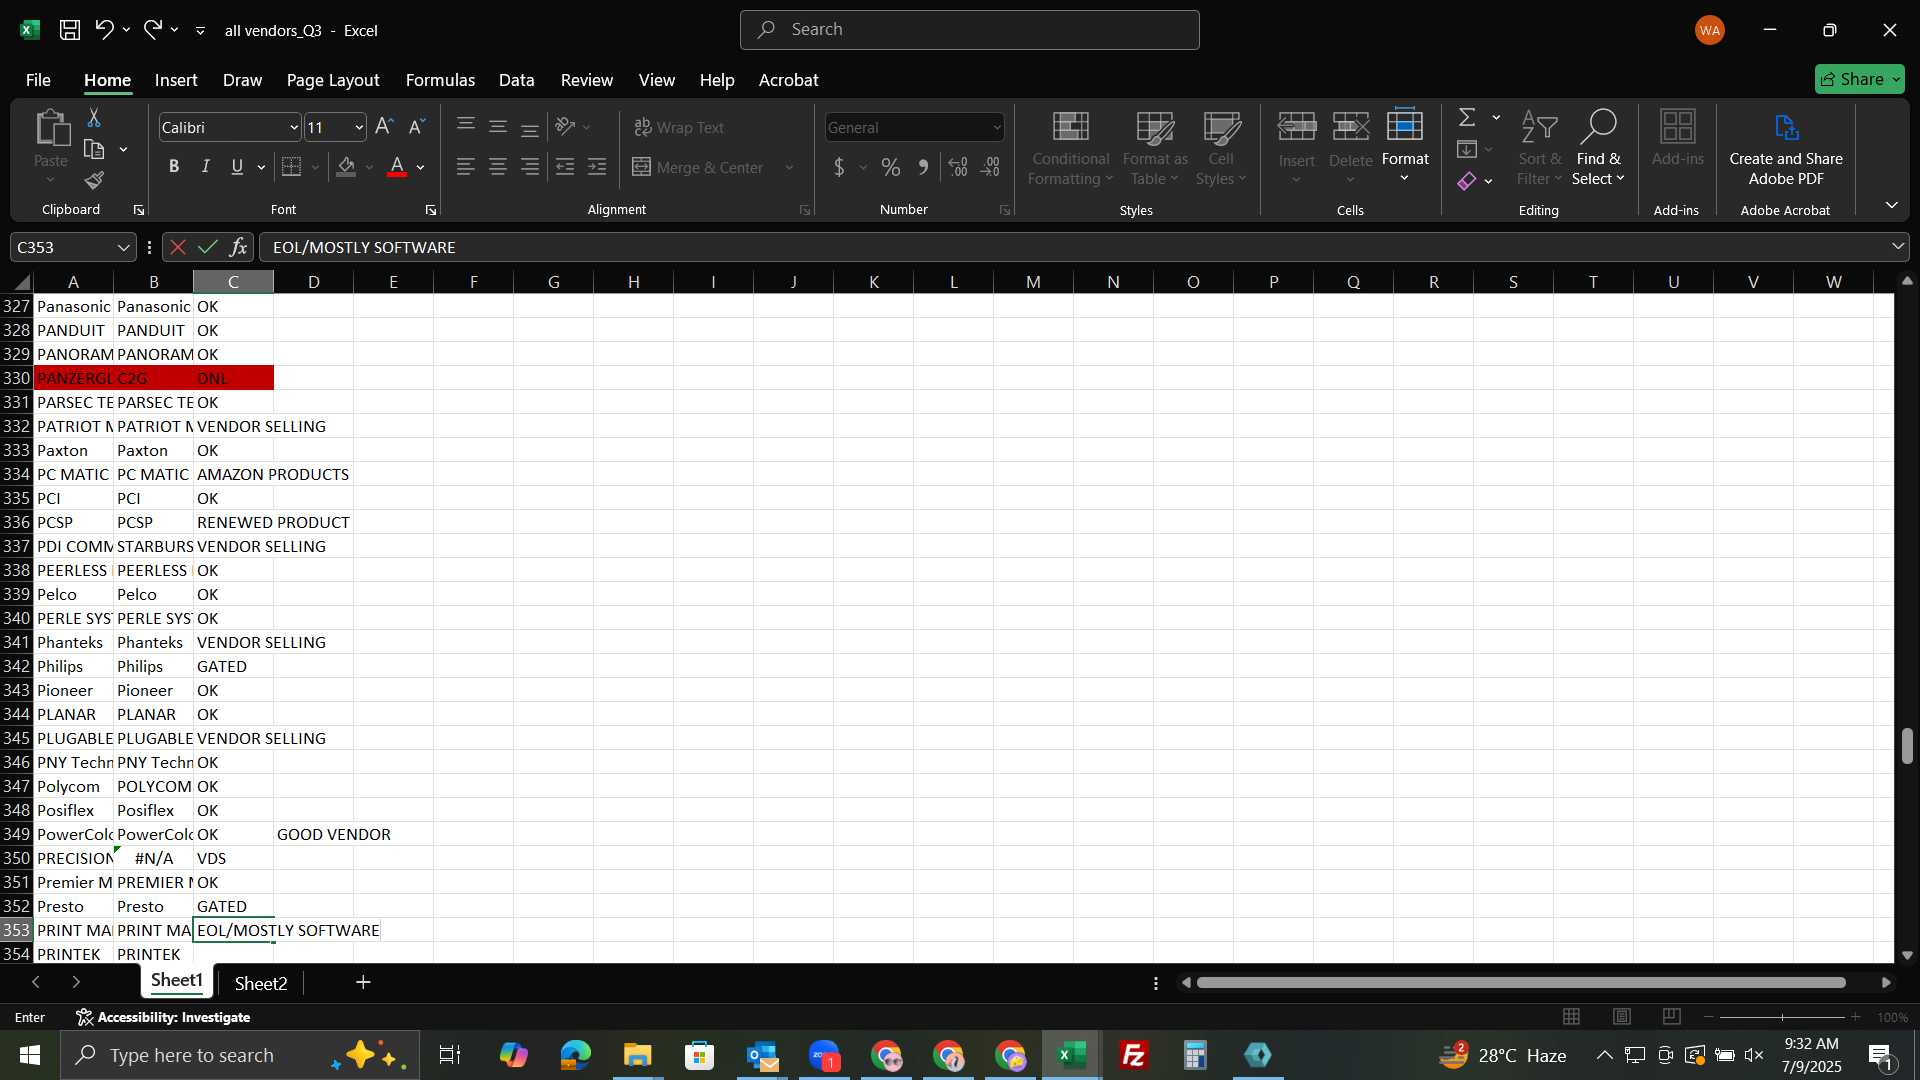This screenshot has width=1920, height=1080.
Task: Apply Comma Style format
Action: [x=923, y=167]
